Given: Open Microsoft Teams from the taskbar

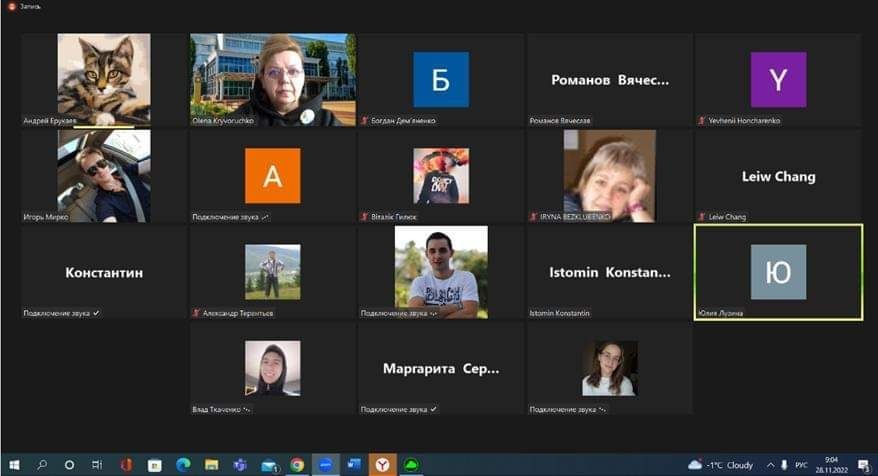Looking at the screenshot, I should pyautogui.click(x=240, y=465).
